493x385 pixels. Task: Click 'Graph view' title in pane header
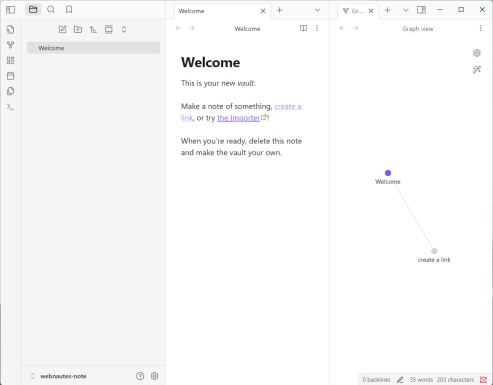[x=418, y=29]
